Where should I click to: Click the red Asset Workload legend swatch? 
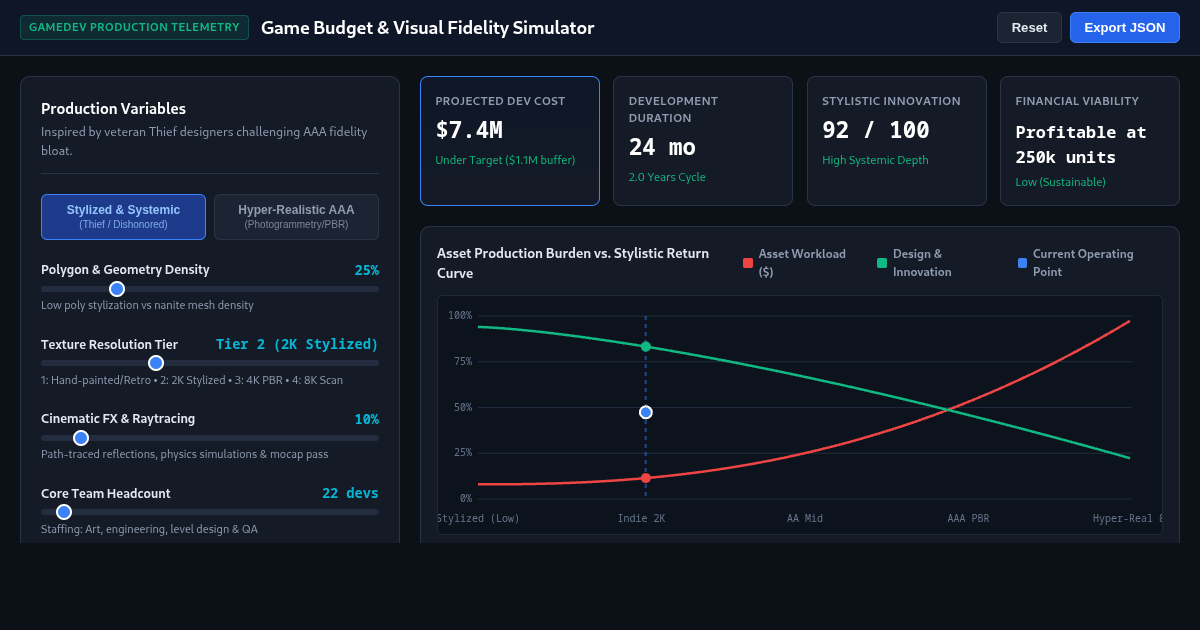[748, 263]
